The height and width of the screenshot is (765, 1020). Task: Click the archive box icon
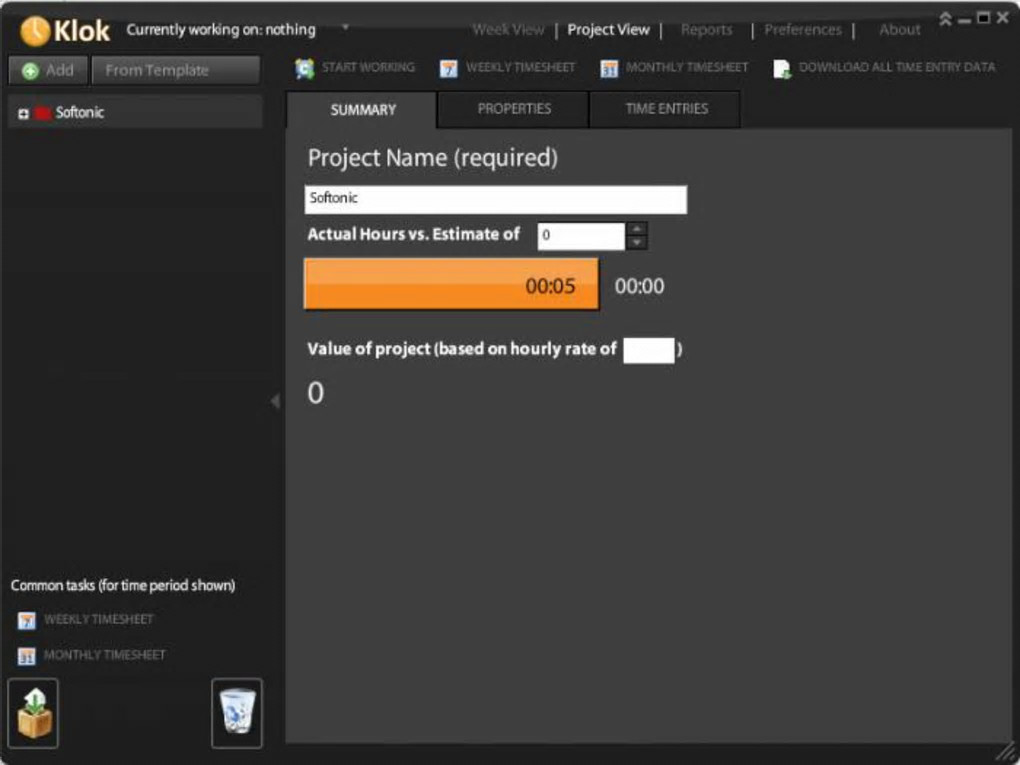[x=34, y=713]
